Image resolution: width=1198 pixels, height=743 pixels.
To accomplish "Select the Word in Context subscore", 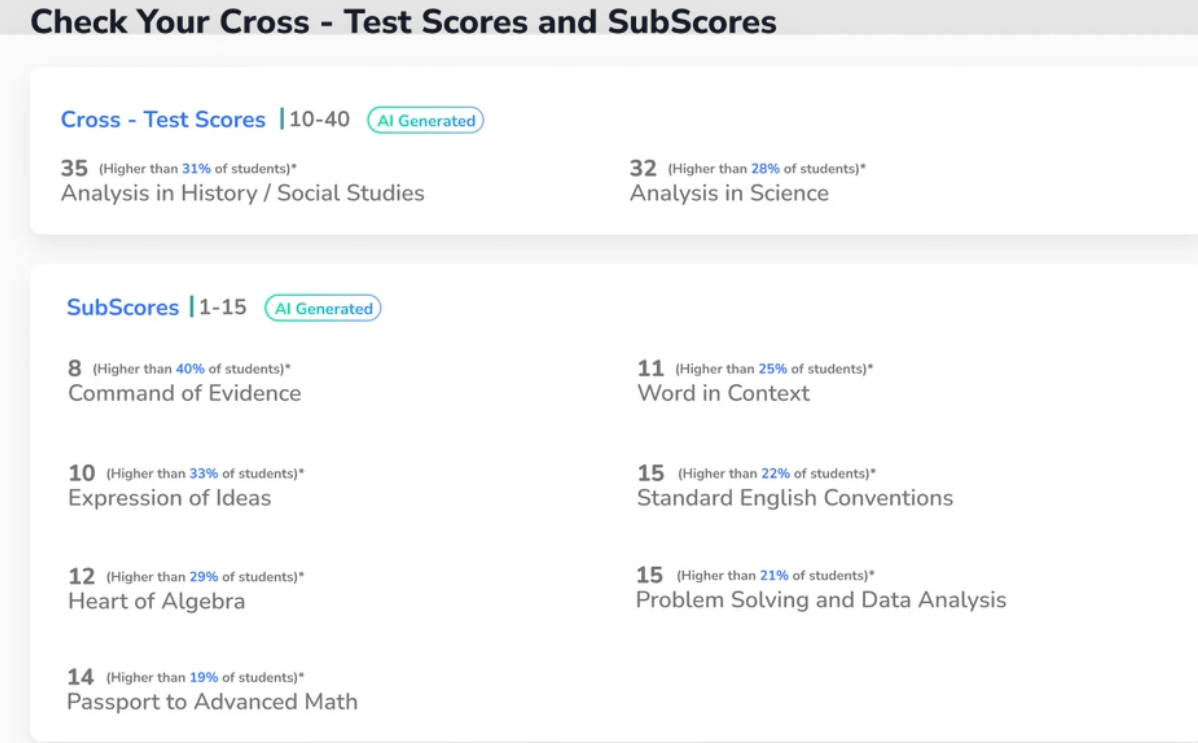I will pyautogui.click(x=723, y=393).
